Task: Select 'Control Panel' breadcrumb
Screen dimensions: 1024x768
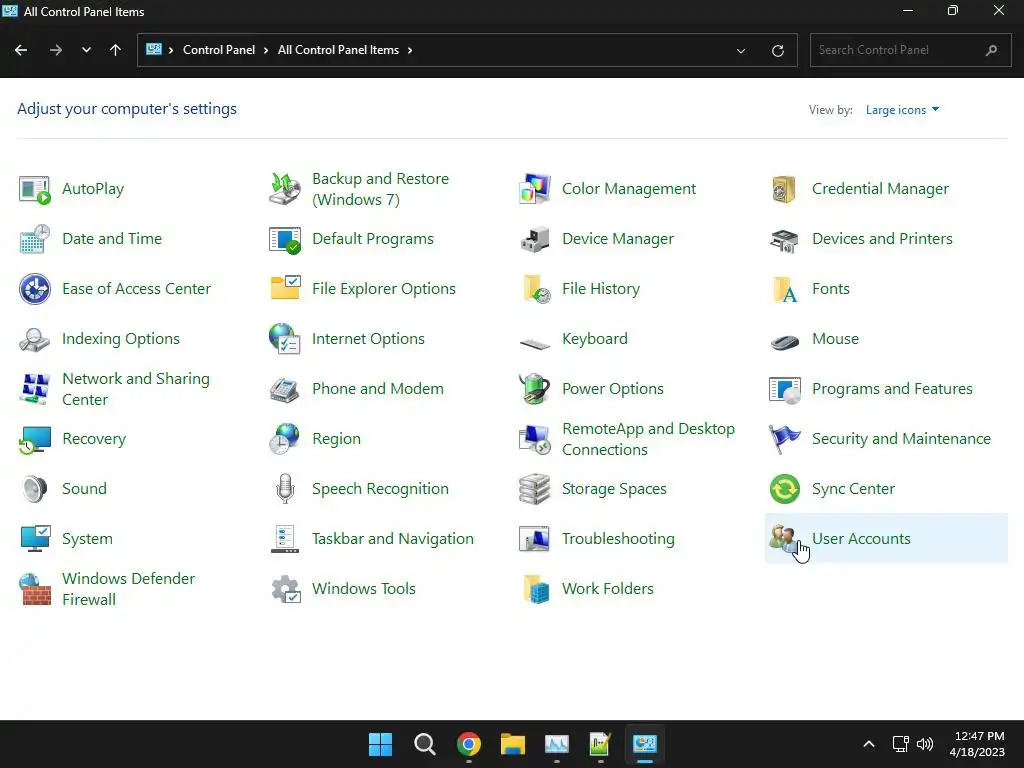Action: pos(219,50)
